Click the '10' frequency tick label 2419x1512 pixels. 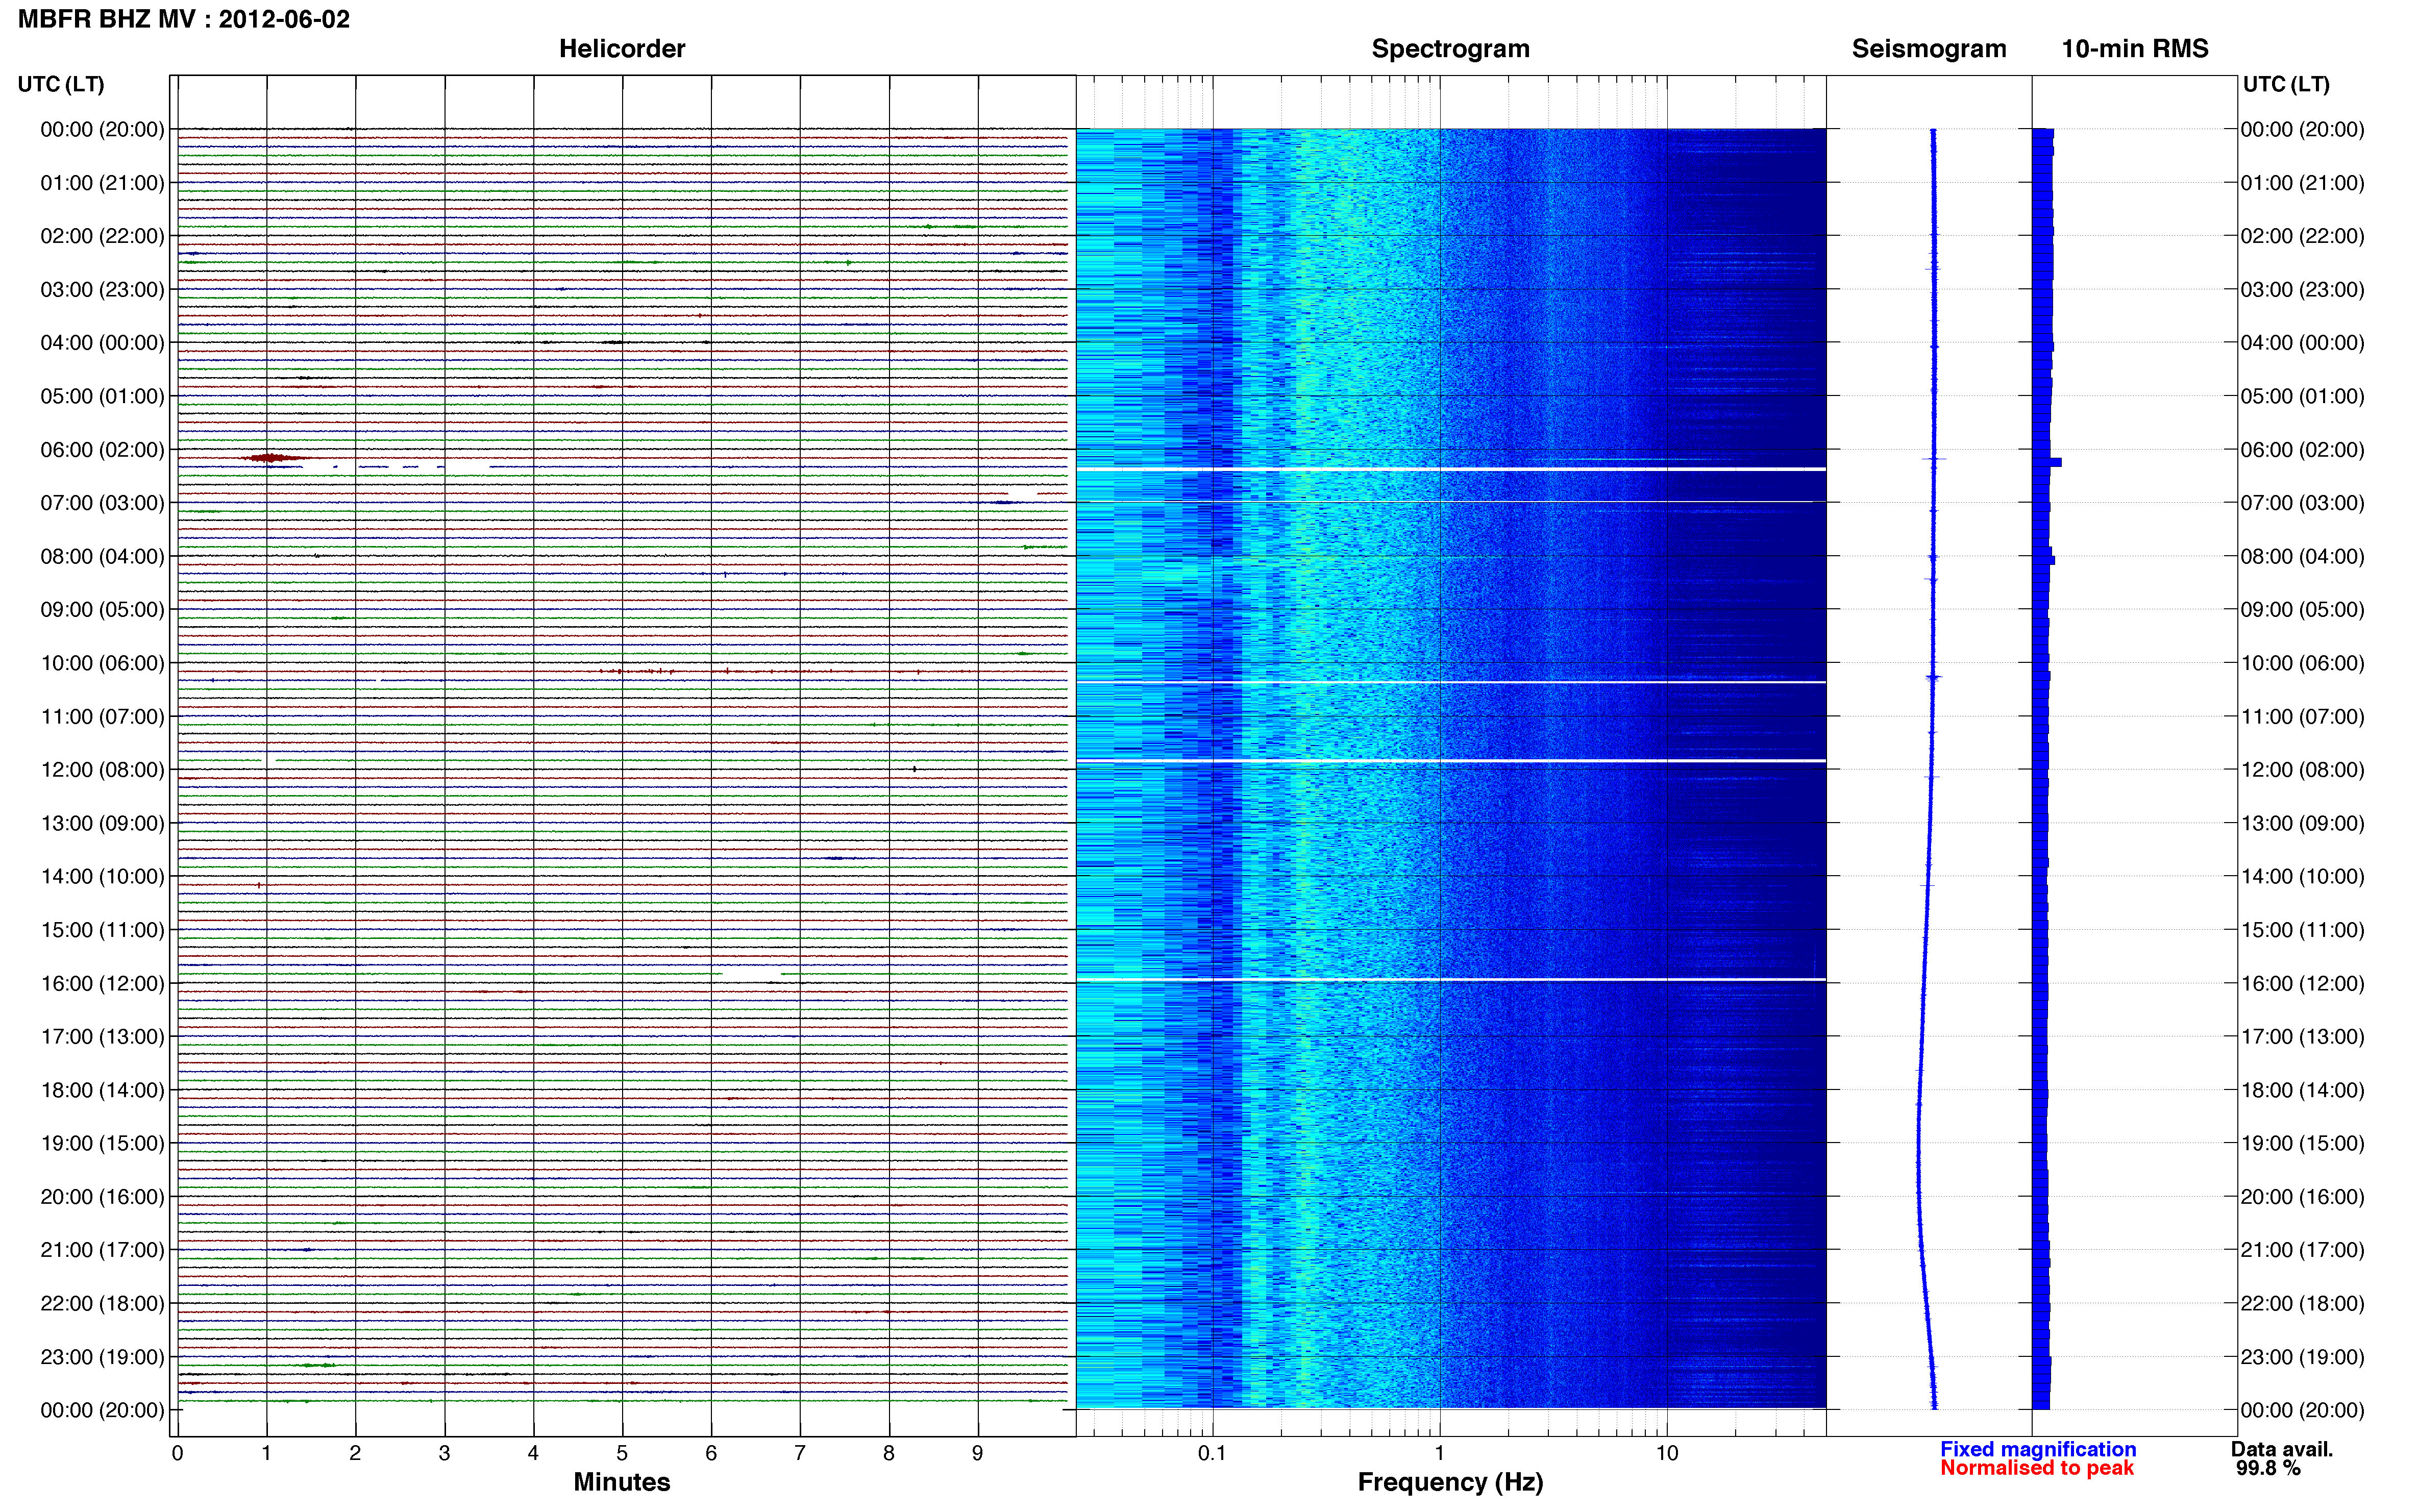1666,1453
